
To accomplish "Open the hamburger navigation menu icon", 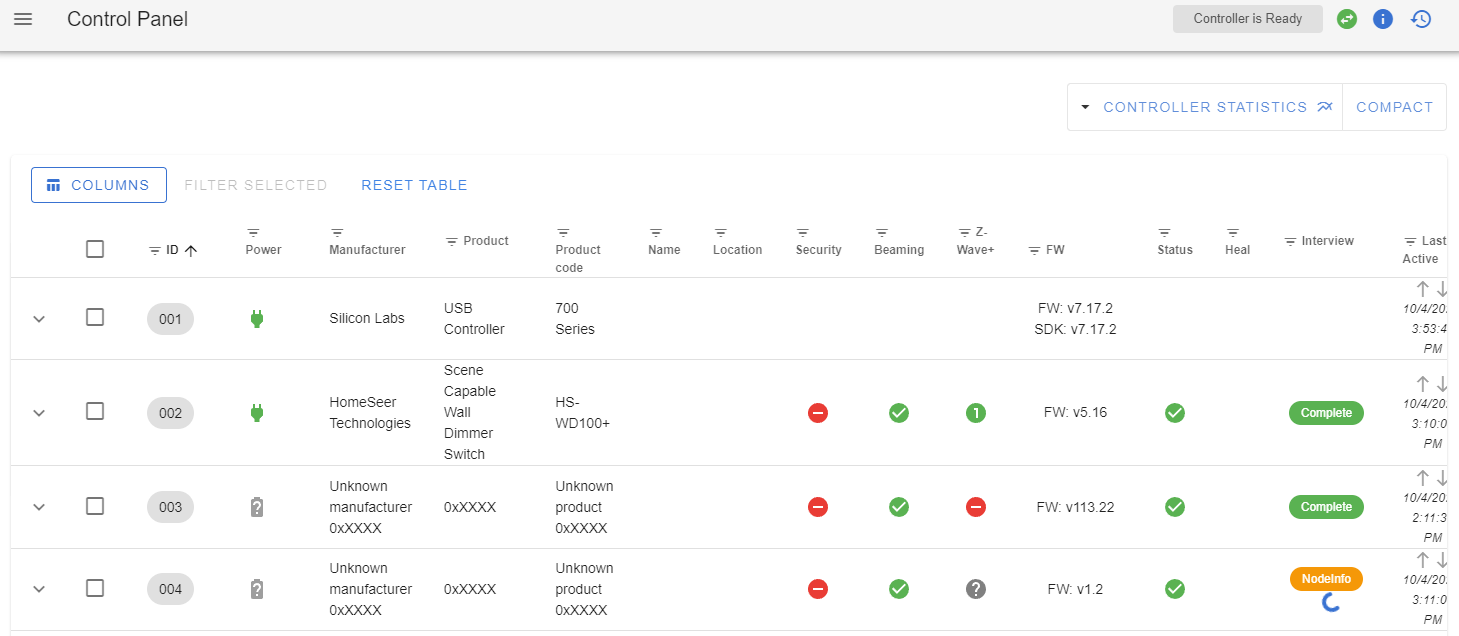I will 22,18.
